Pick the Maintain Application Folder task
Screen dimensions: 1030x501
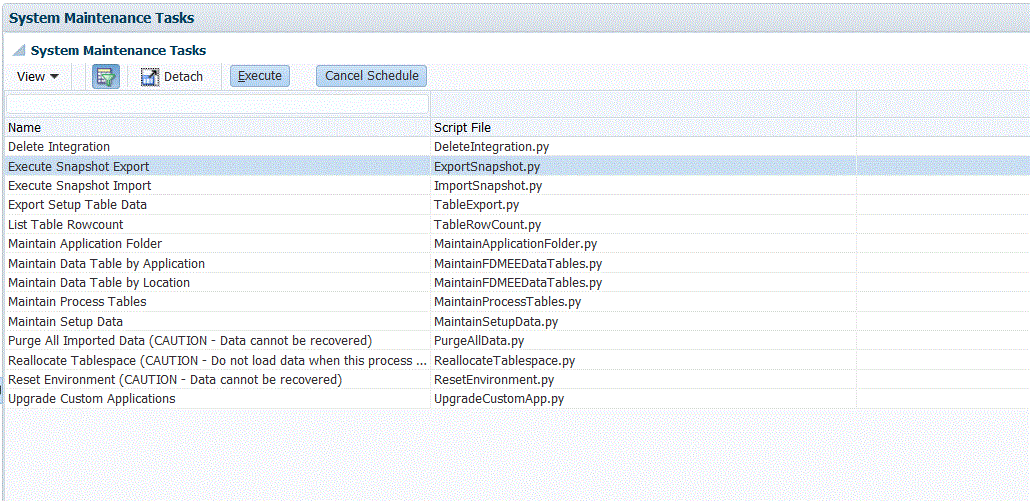(x=85, y=244)
